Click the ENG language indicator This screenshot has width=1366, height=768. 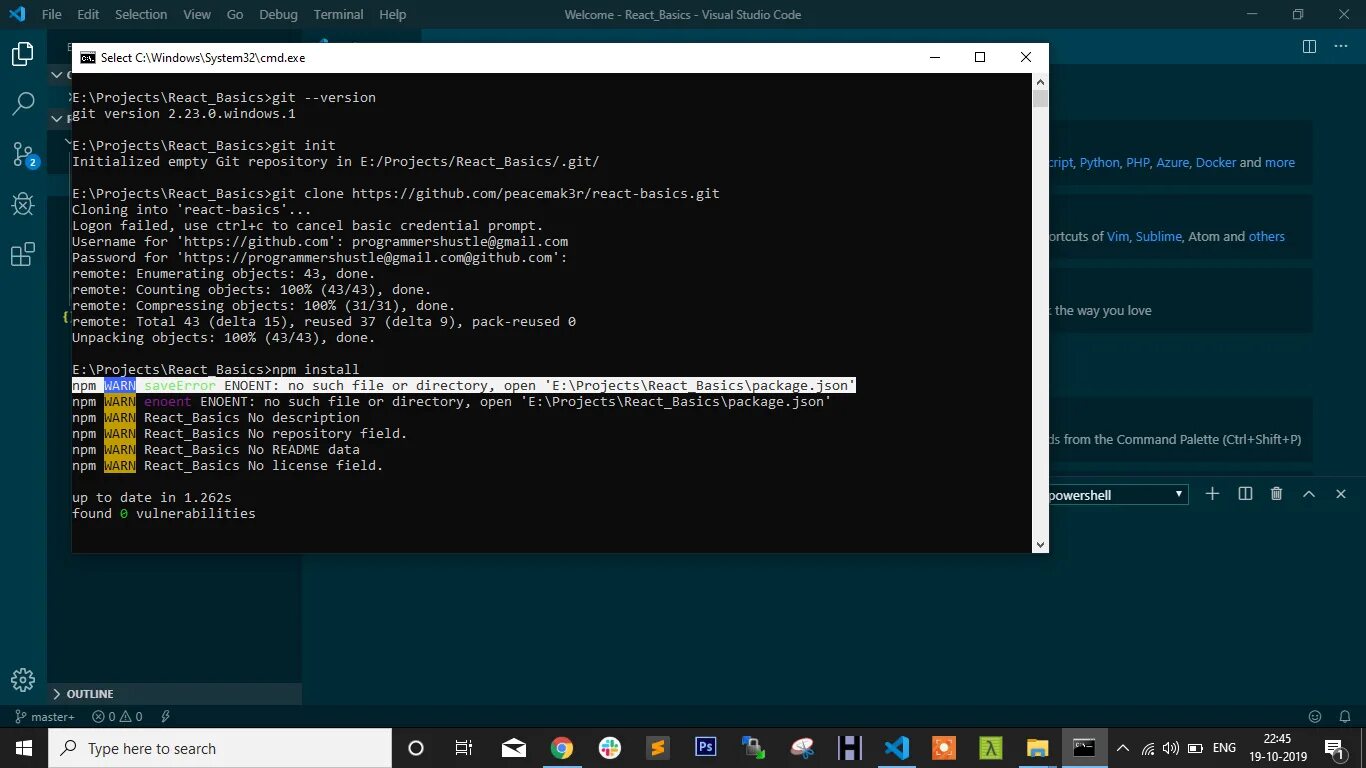[x=1224, y=748]
